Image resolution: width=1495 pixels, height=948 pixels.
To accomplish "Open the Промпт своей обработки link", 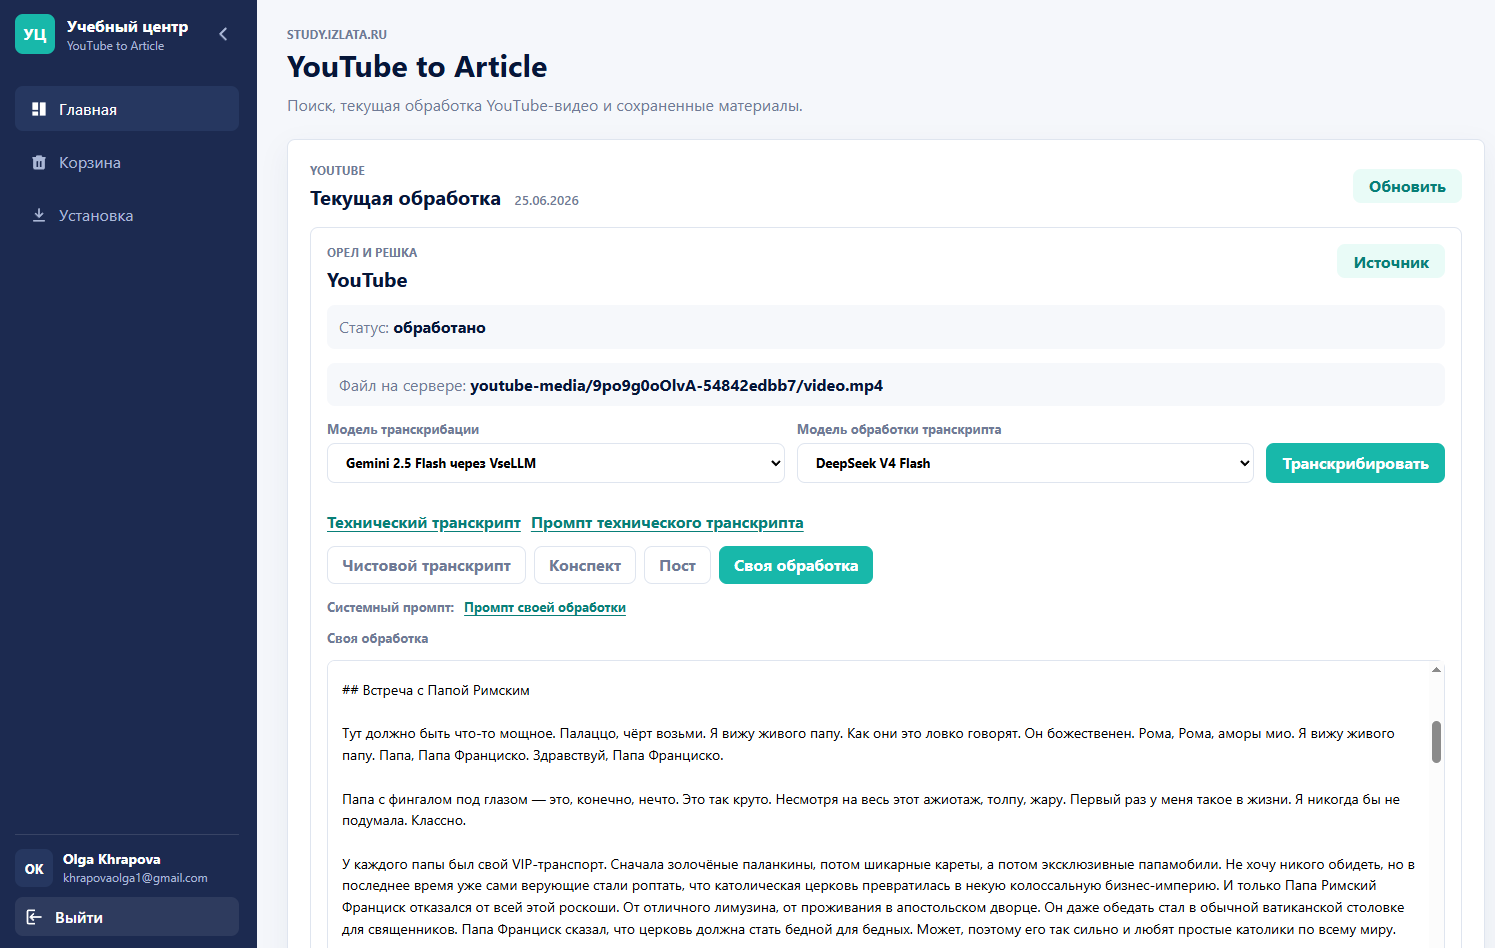I will pyautogui.click(x=545, y=607).
